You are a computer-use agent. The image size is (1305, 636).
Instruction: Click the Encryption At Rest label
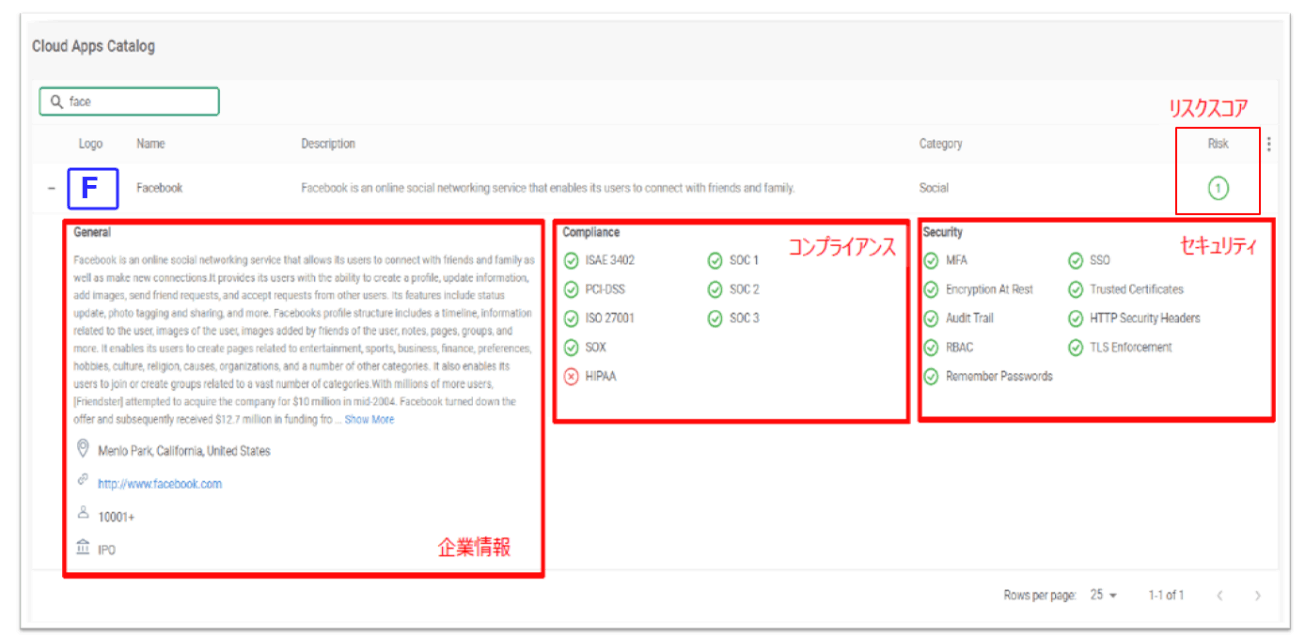click(x=990, y=290)
